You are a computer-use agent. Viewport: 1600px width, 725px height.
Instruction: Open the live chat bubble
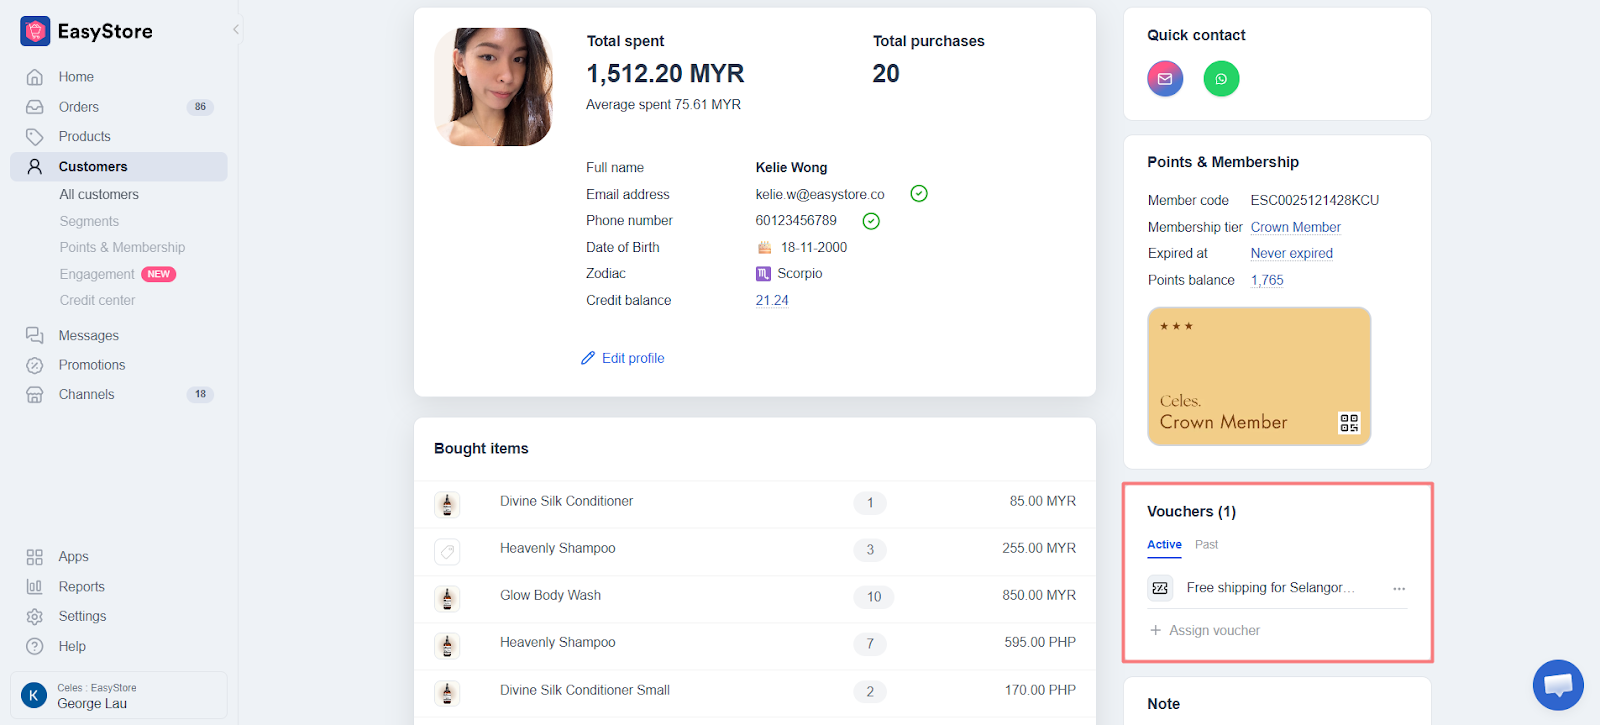tap(1557, 685)
